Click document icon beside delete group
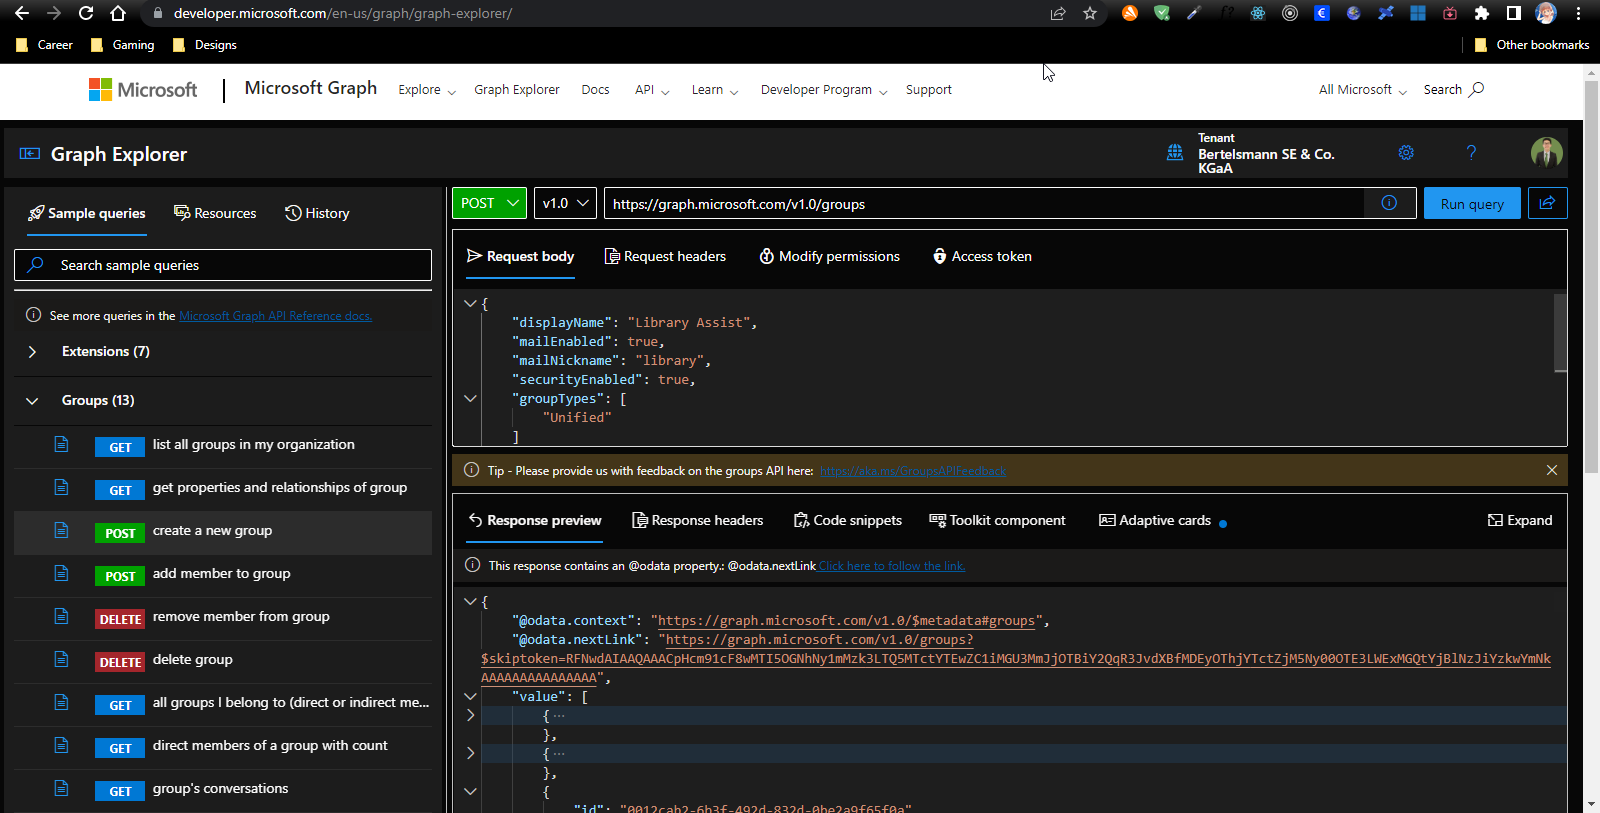This screenshot has height=813, width=1600. (61, 660)
